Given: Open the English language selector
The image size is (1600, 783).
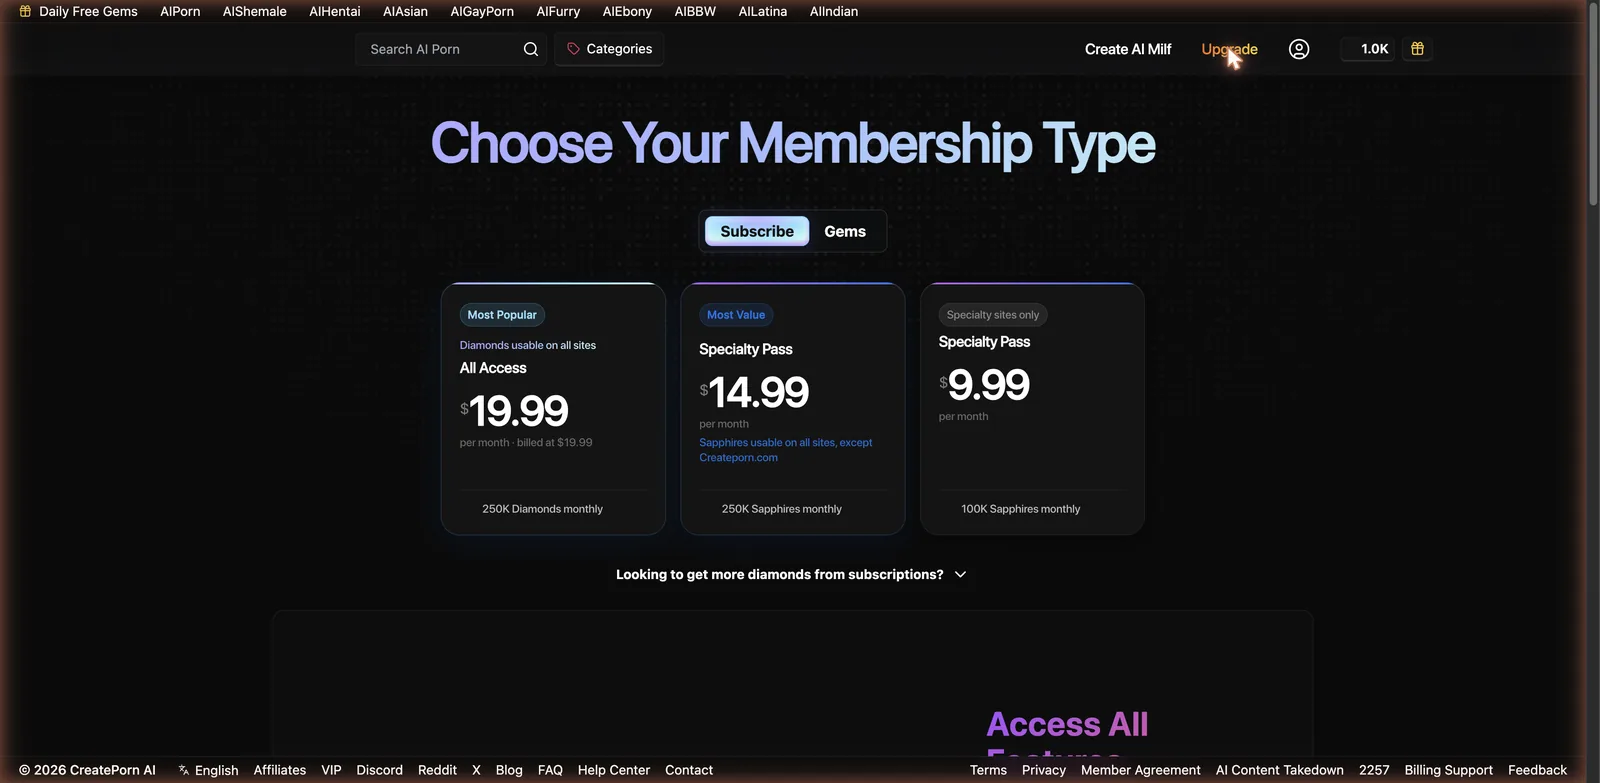Looking at the screenshot, I should coord(208,770).
